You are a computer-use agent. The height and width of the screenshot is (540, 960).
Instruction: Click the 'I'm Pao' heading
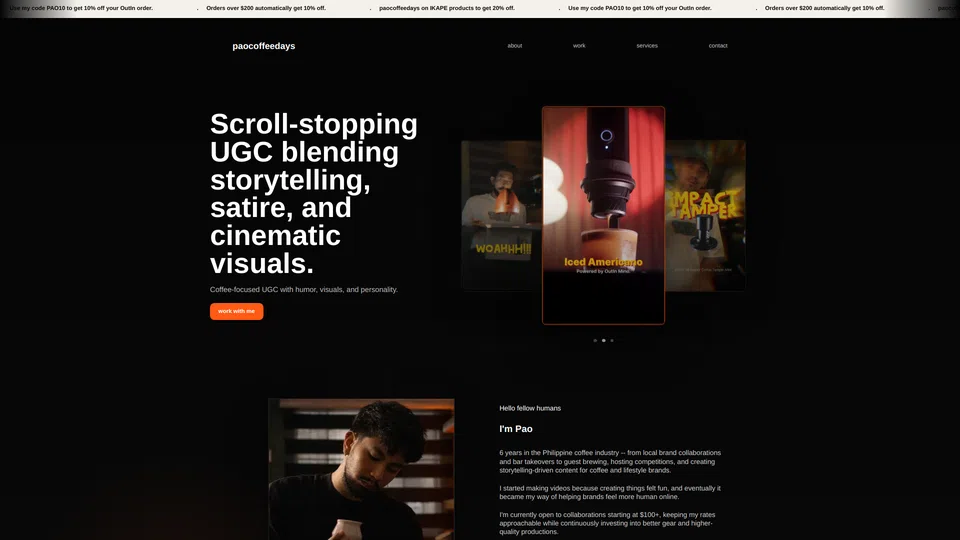pyautogui.click(x=516, y=429)
